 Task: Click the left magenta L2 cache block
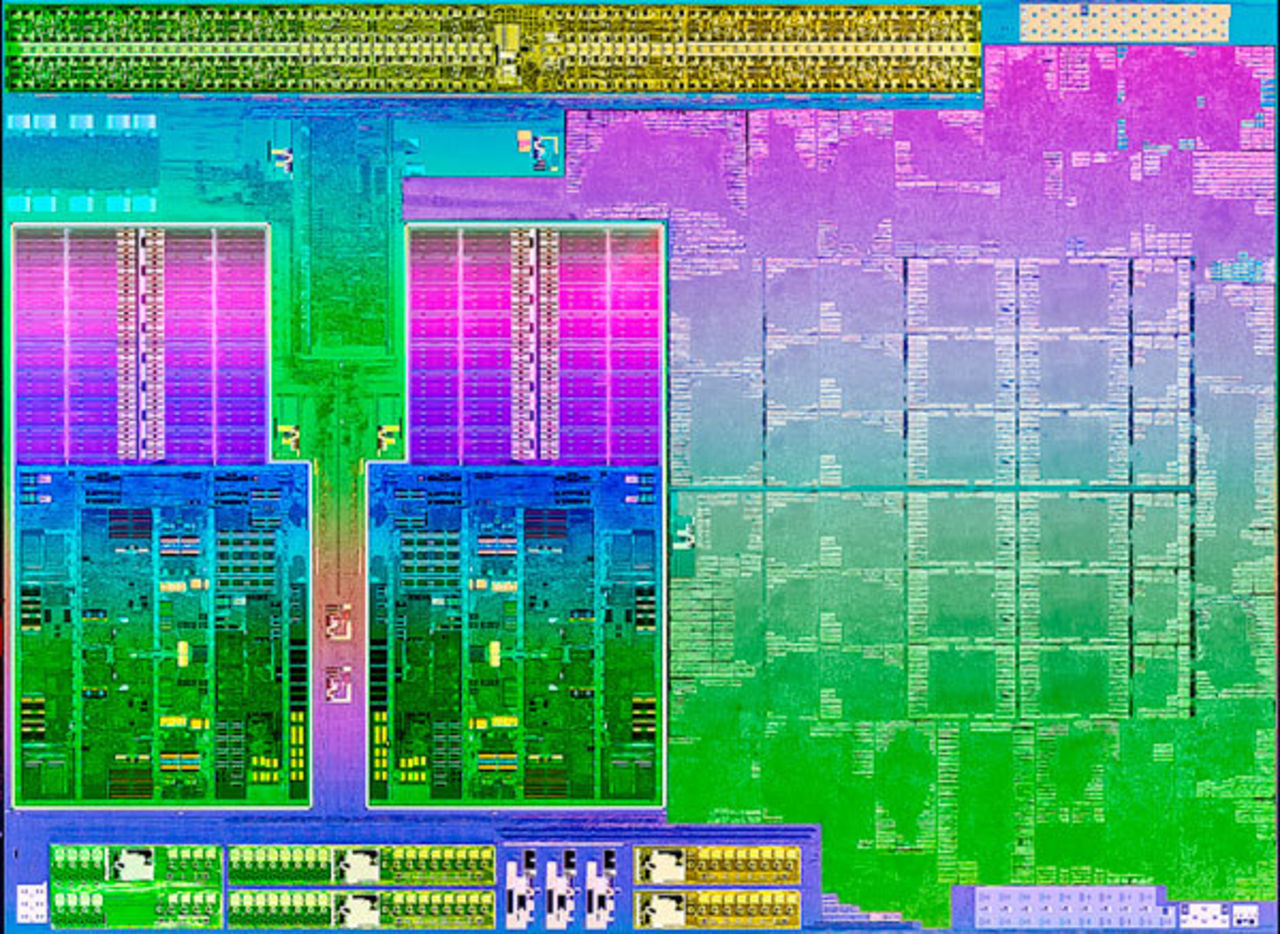(140, 344)
